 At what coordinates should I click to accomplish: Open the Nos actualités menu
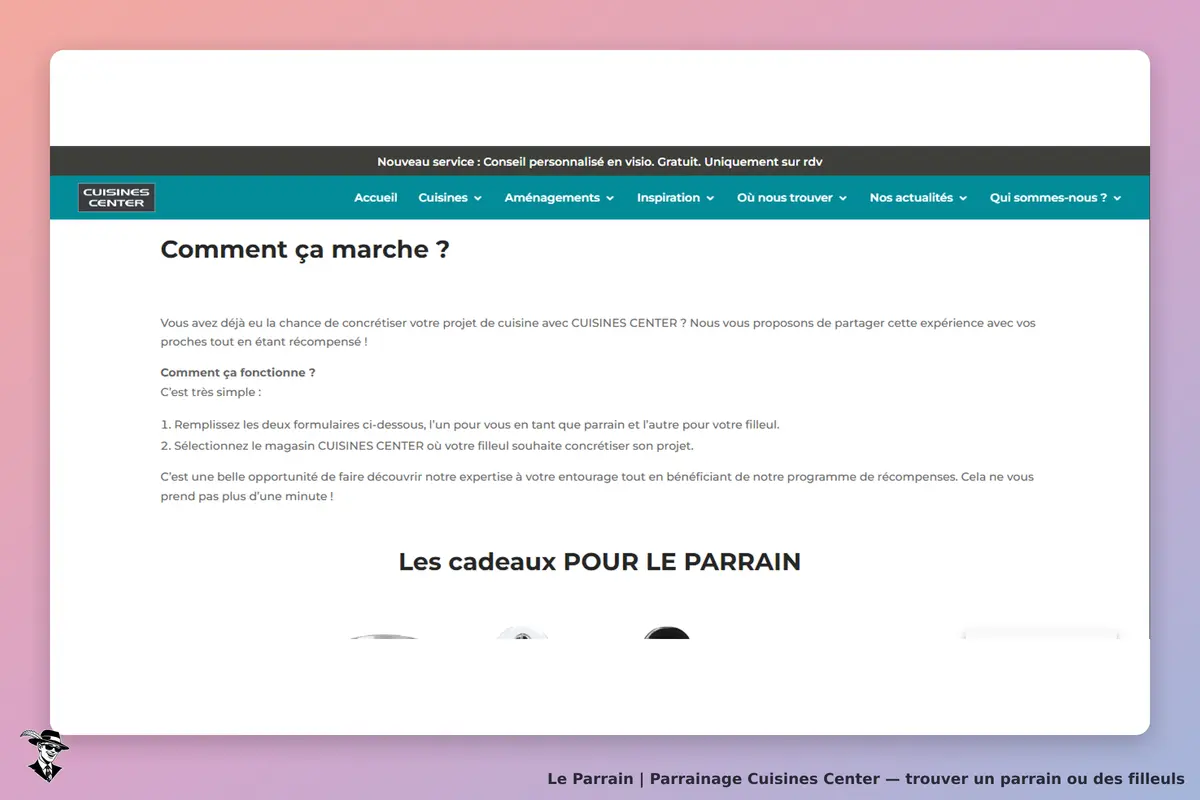(x=911, y=198)
